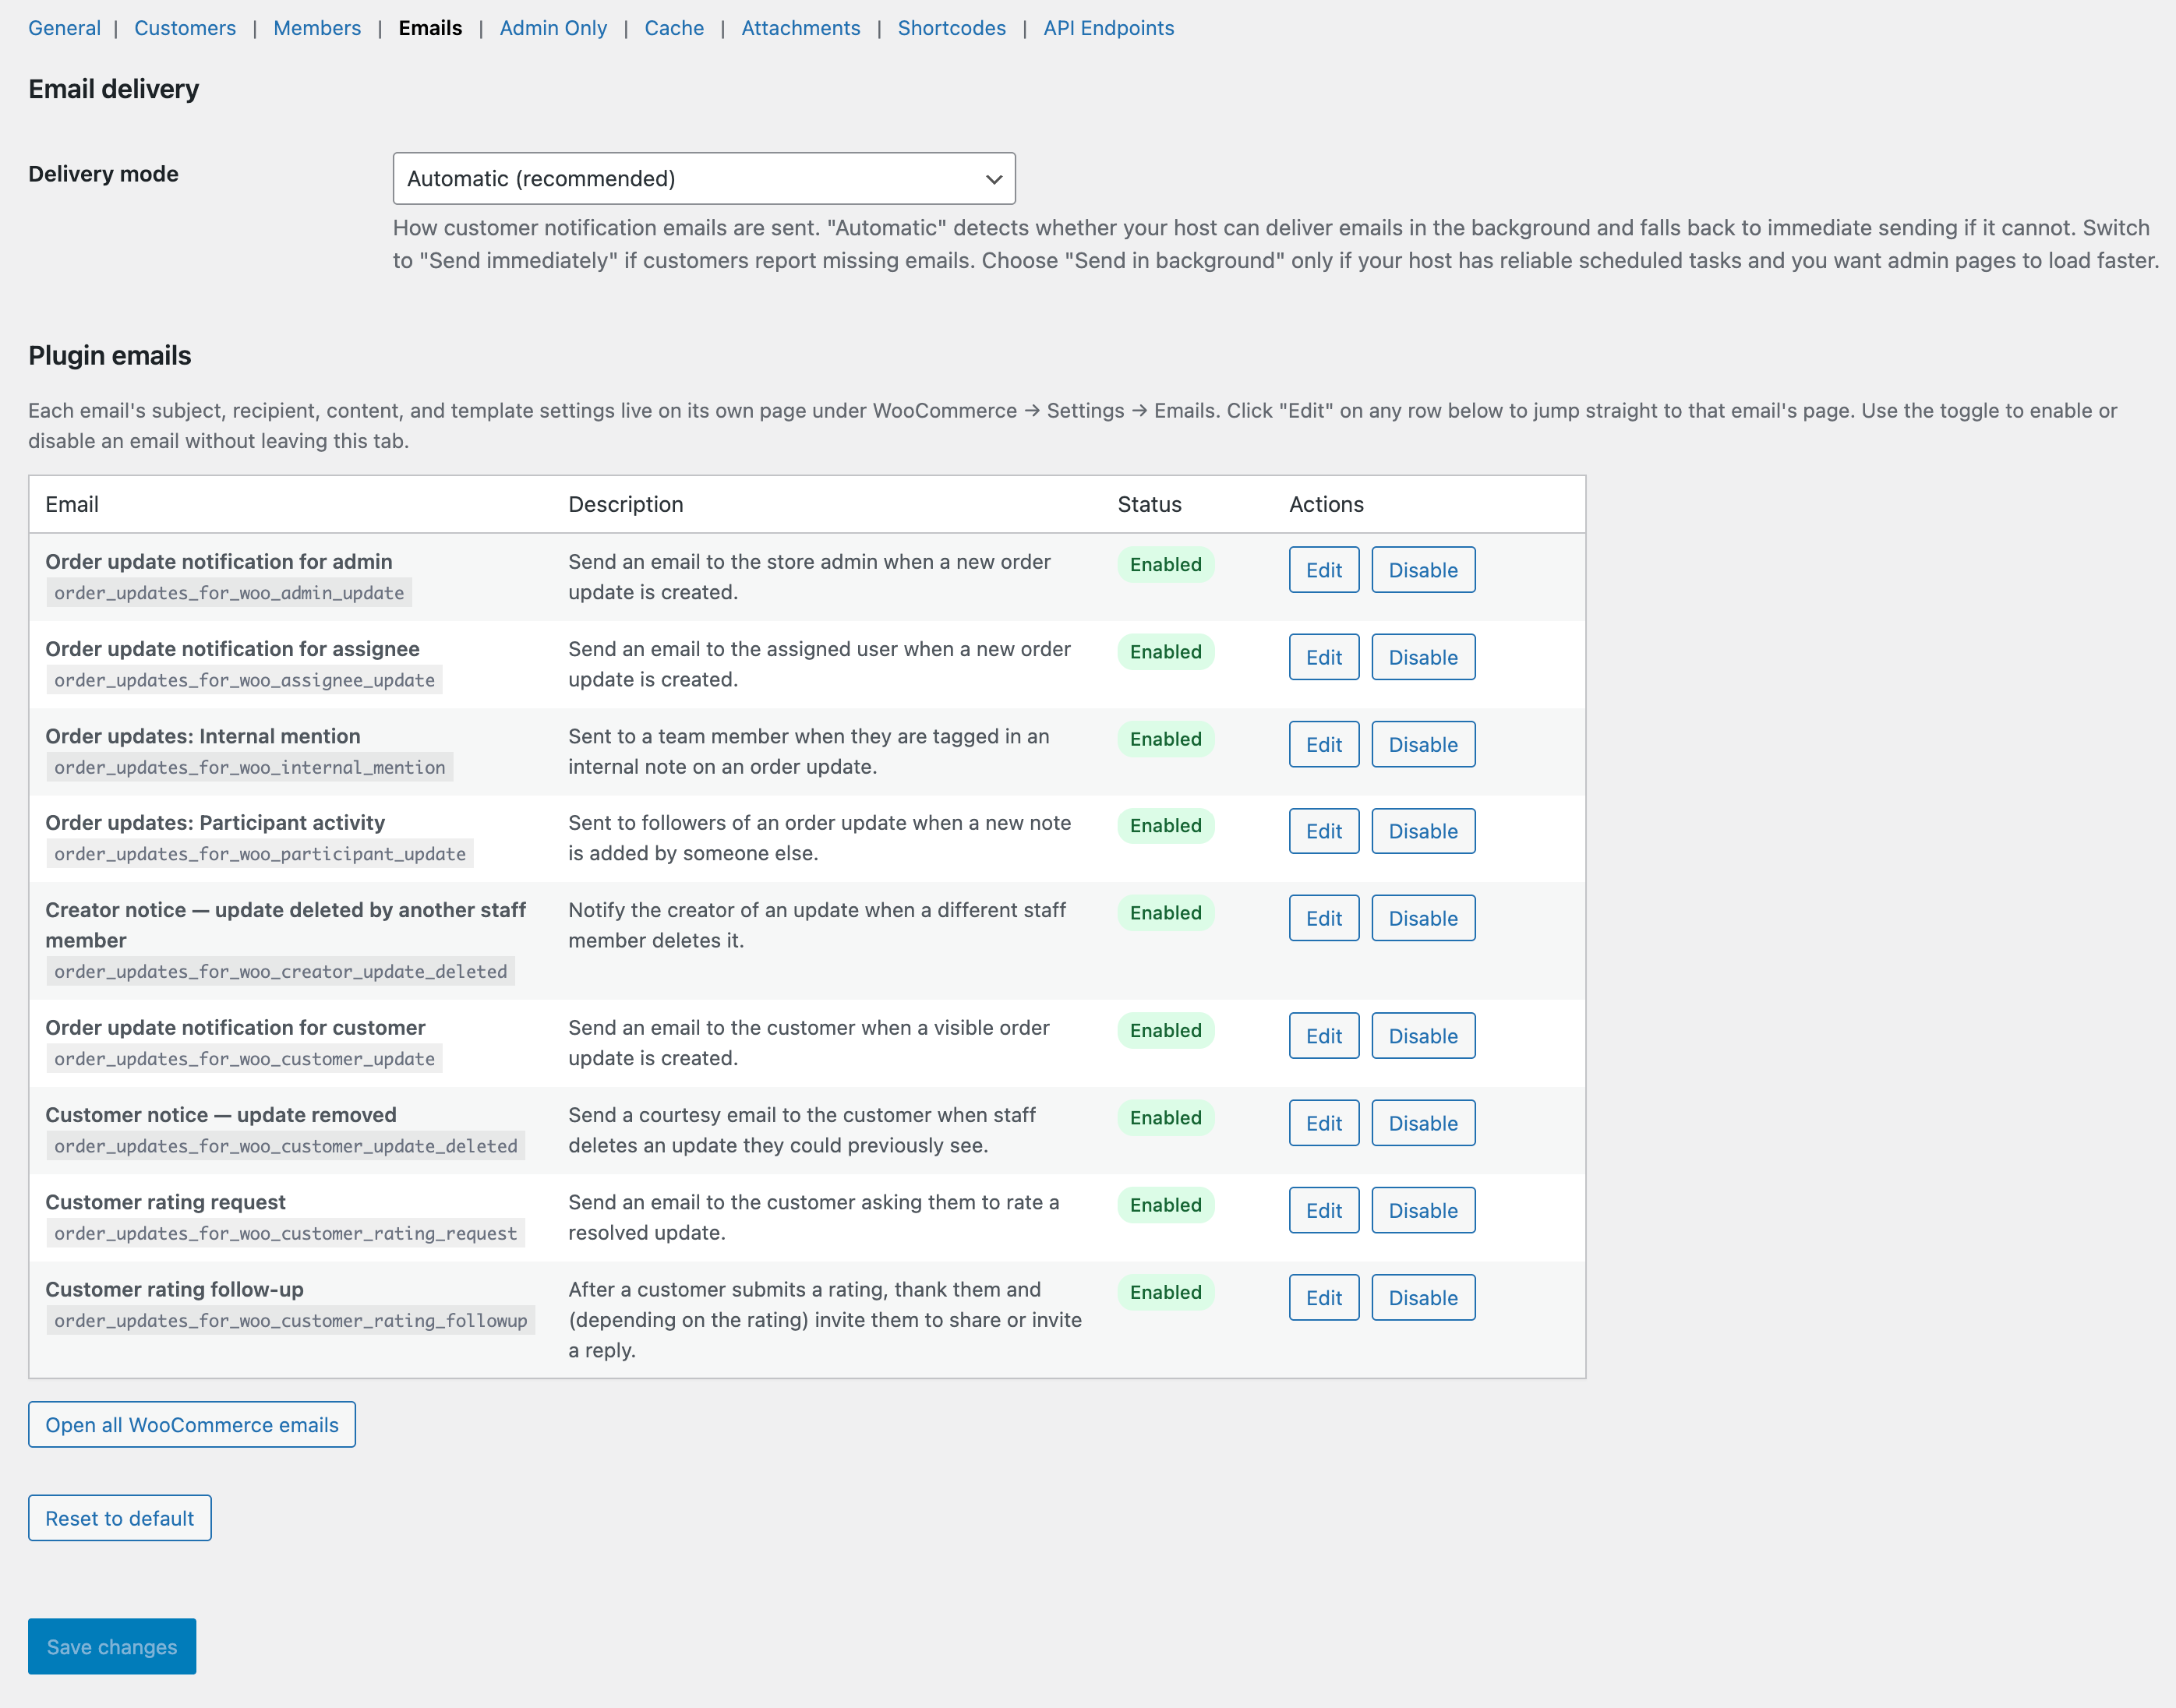Disable the Customer rating request email
2176x1708 pixels.
[x=1423, y=1210]
